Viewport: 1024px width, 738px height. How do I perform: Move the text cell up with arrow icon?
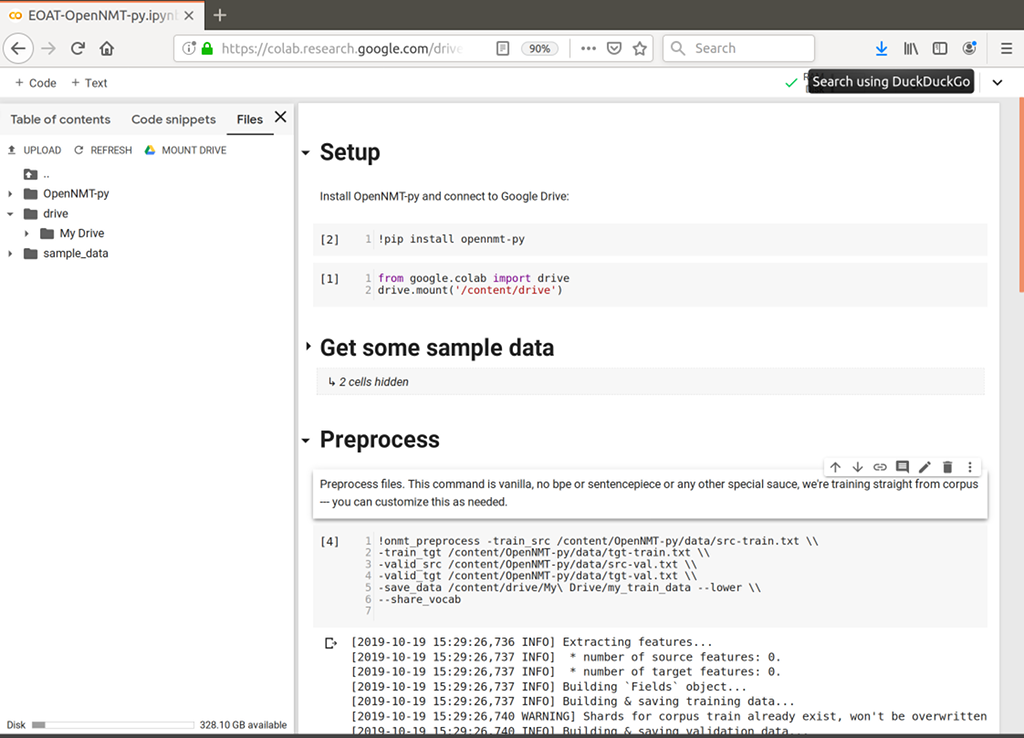coord(835,467)
